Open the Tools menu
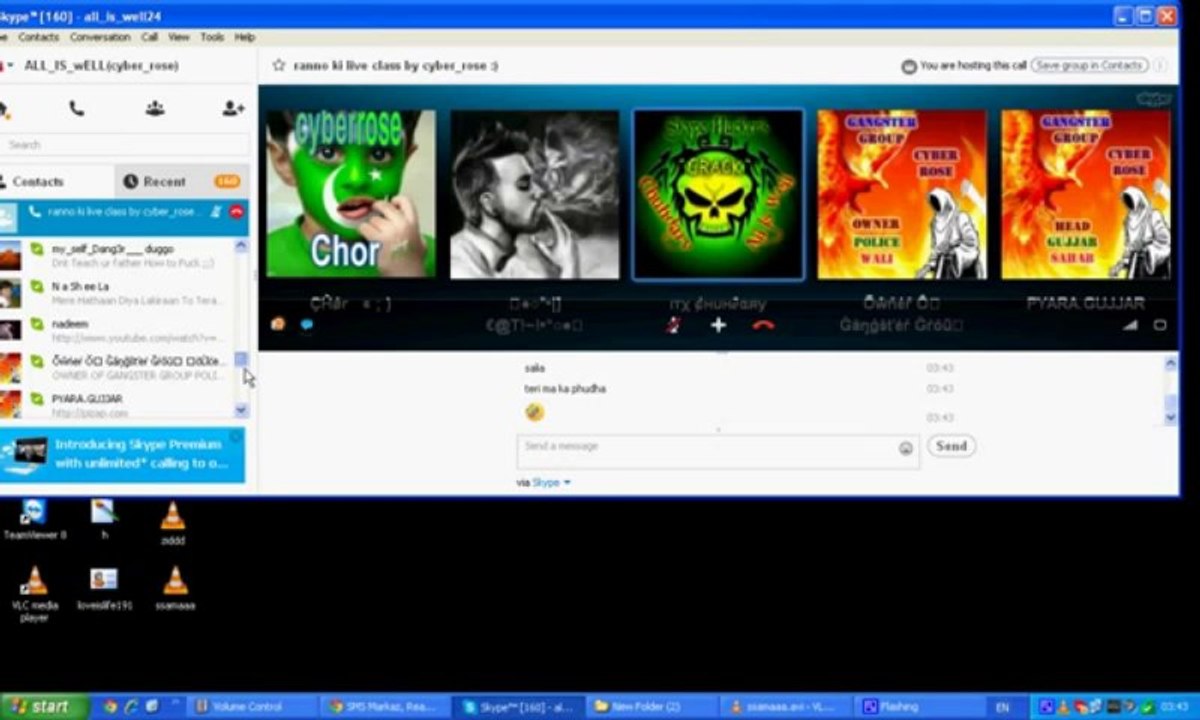The width and height of the screenshot is (1200, 720). [x=212, y=37]
